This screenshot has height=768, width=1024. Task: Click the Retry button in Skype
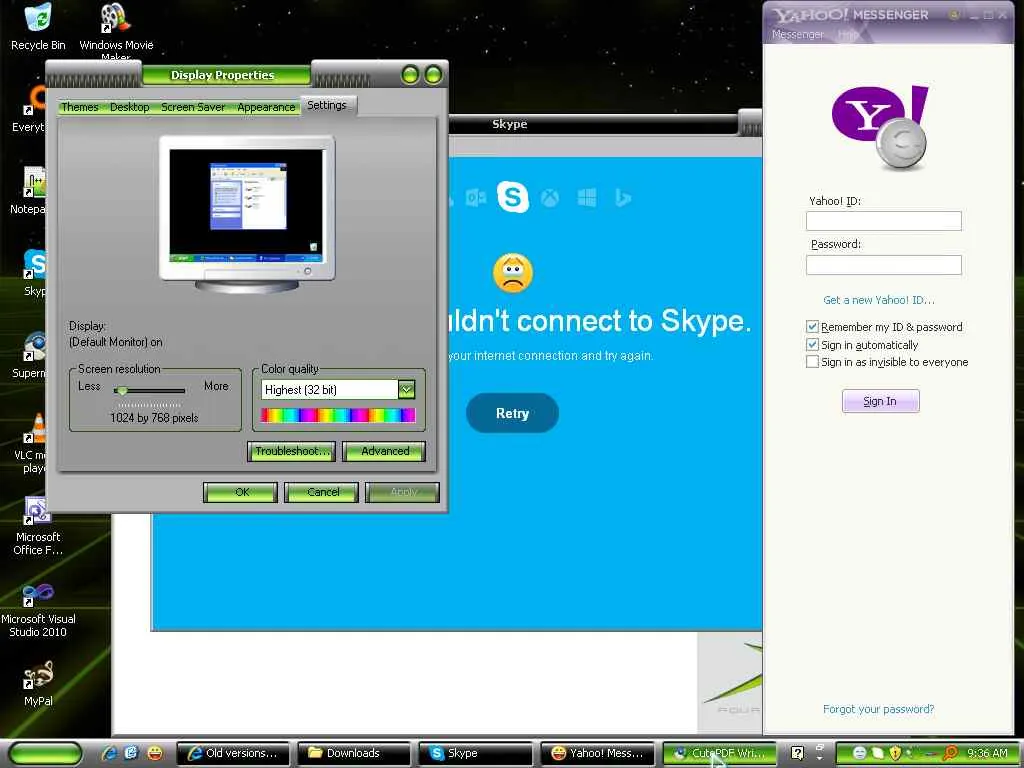click(x=512, y=413)
